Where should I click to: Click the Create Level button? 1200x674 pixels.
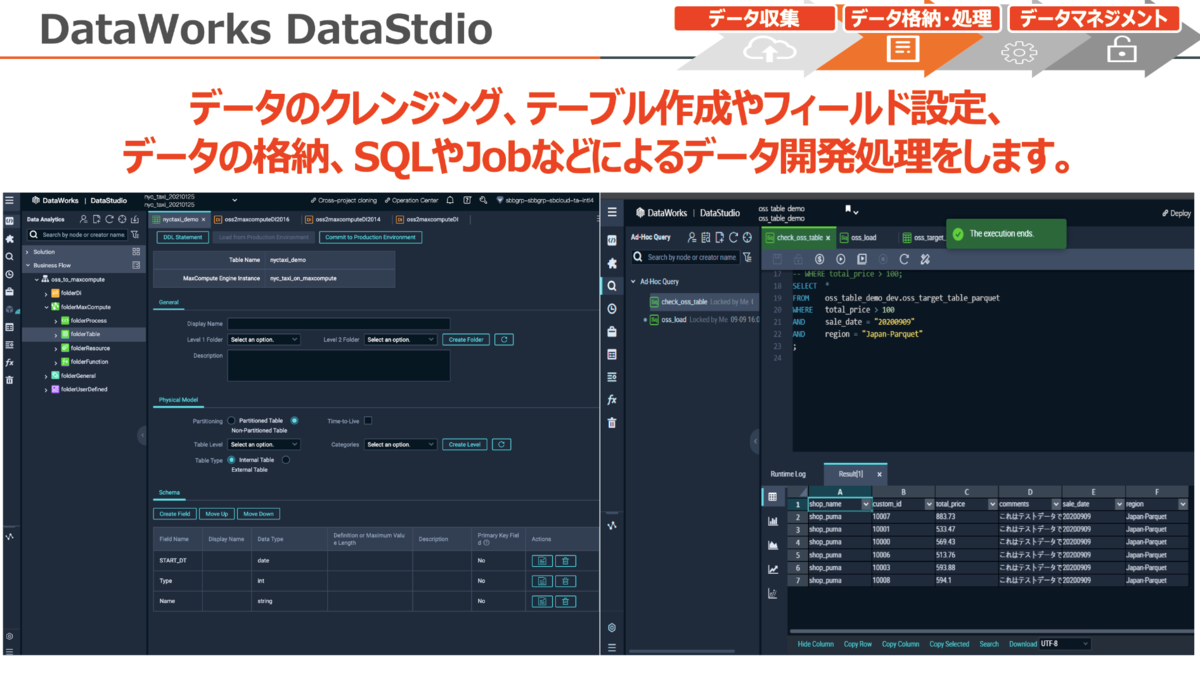pos(466,444)
